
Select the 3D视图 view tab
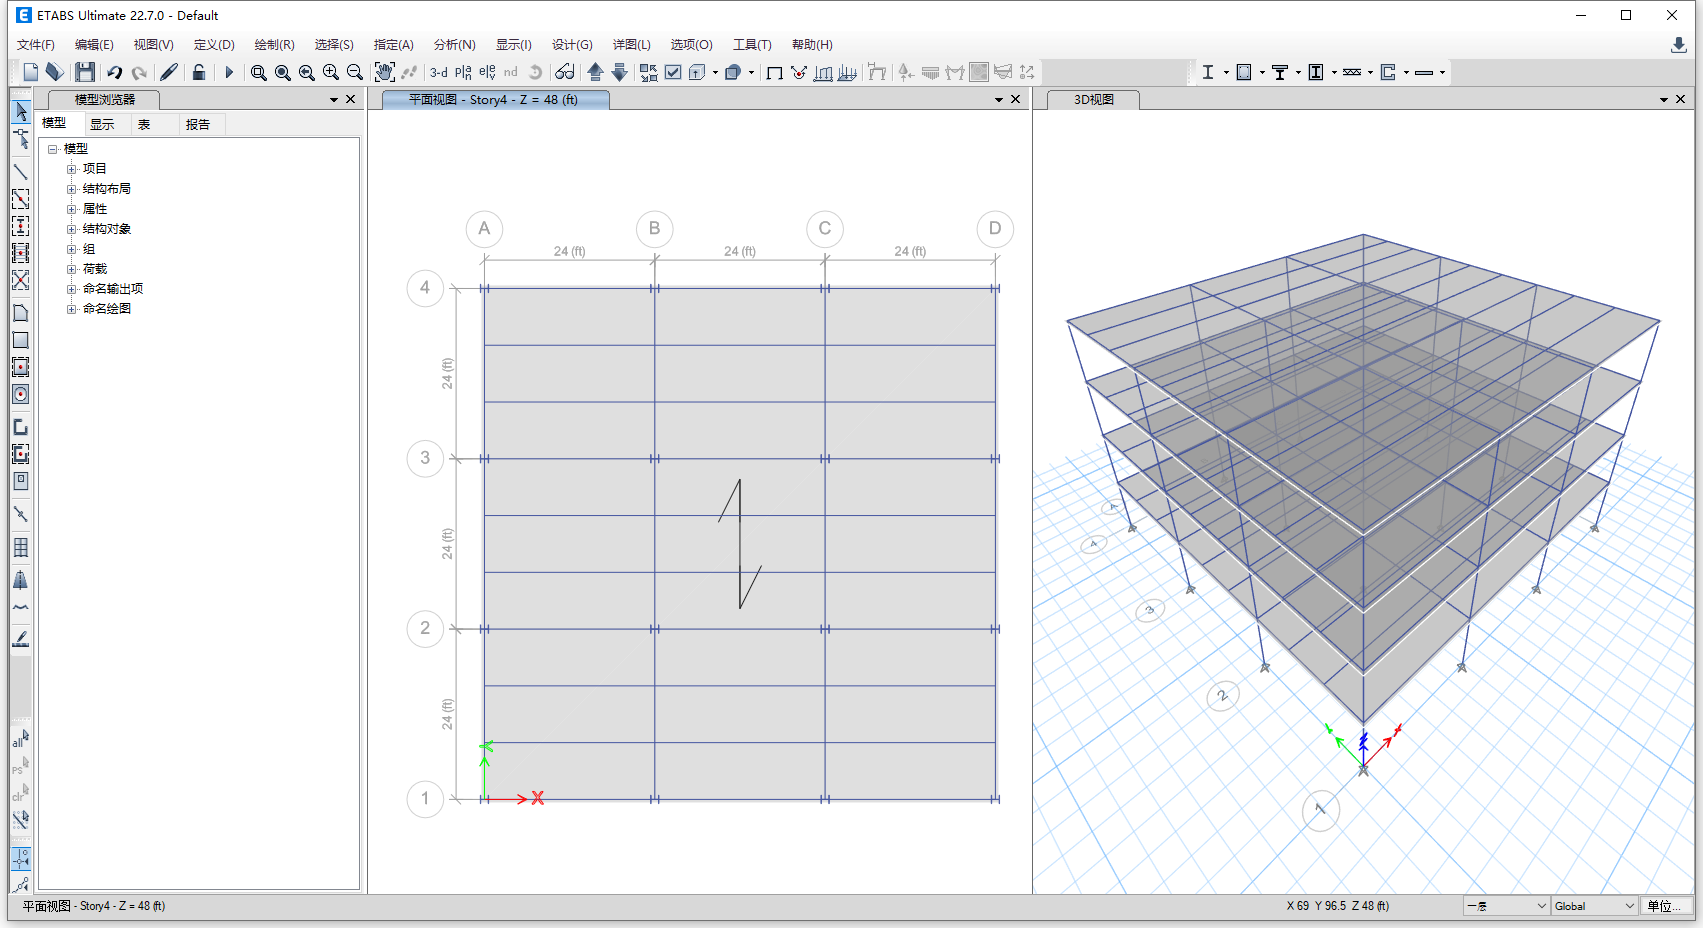coord(1093,100)
